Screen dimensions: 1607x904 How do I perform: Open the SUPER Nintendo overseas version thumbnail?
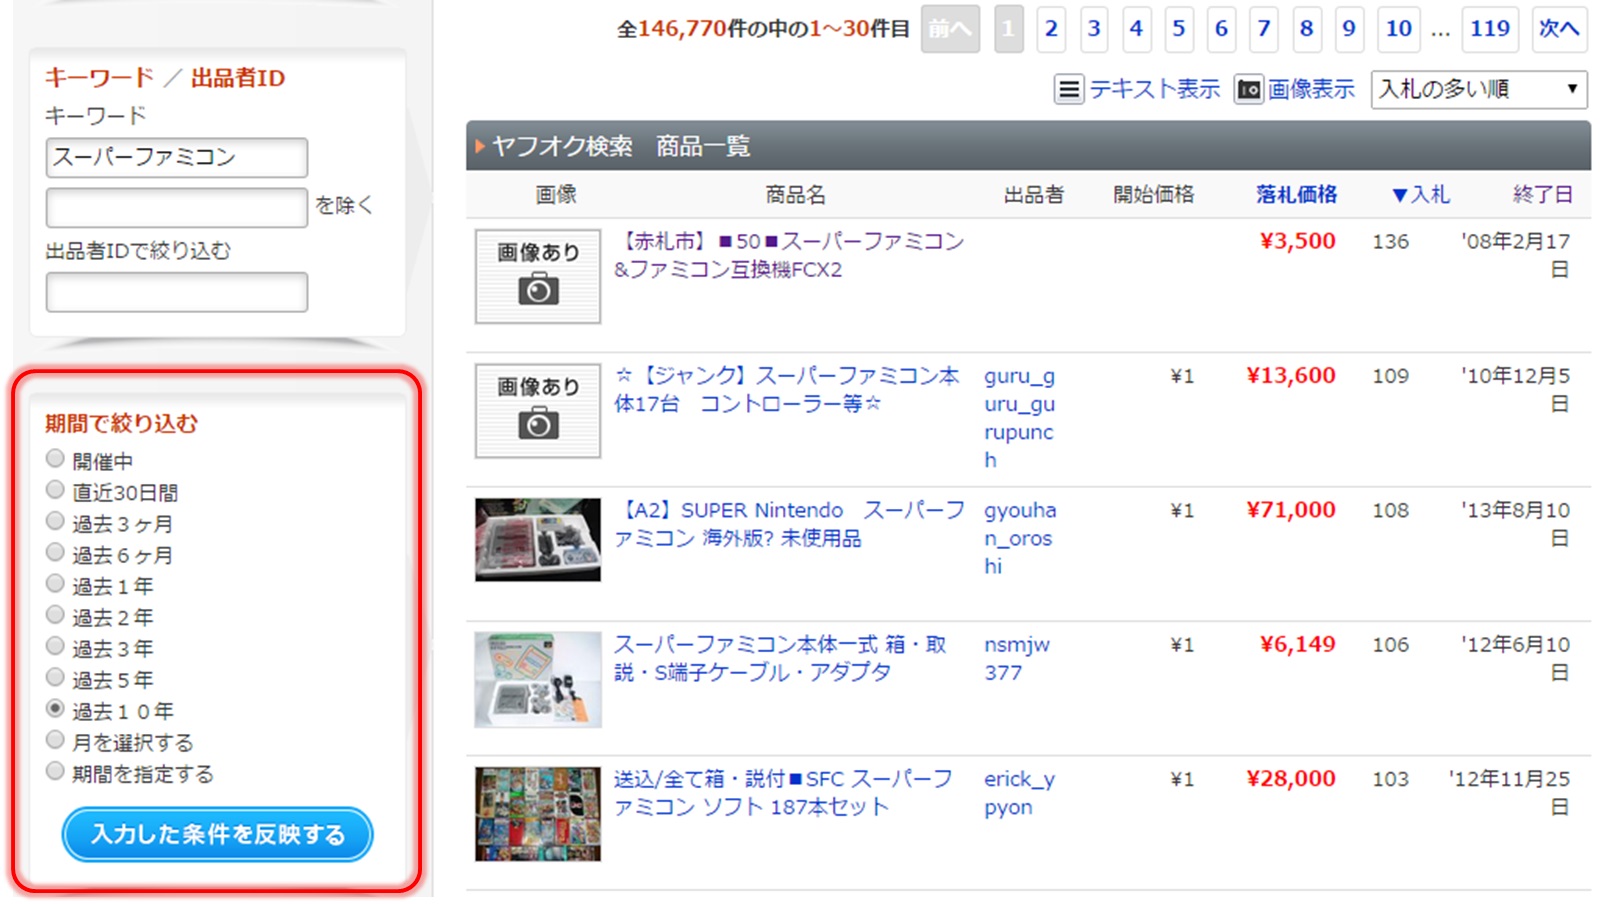pos(538,540)
